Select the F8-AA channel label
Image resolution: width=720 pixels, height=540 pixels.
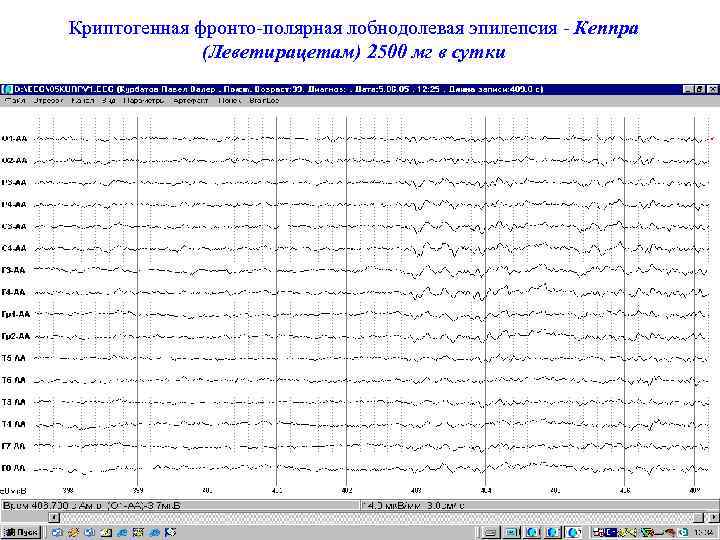tap(14, 468)
